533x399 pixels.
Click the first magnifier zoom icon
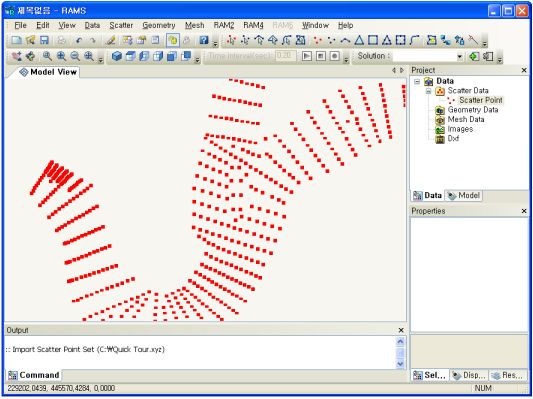pos(47,56)
